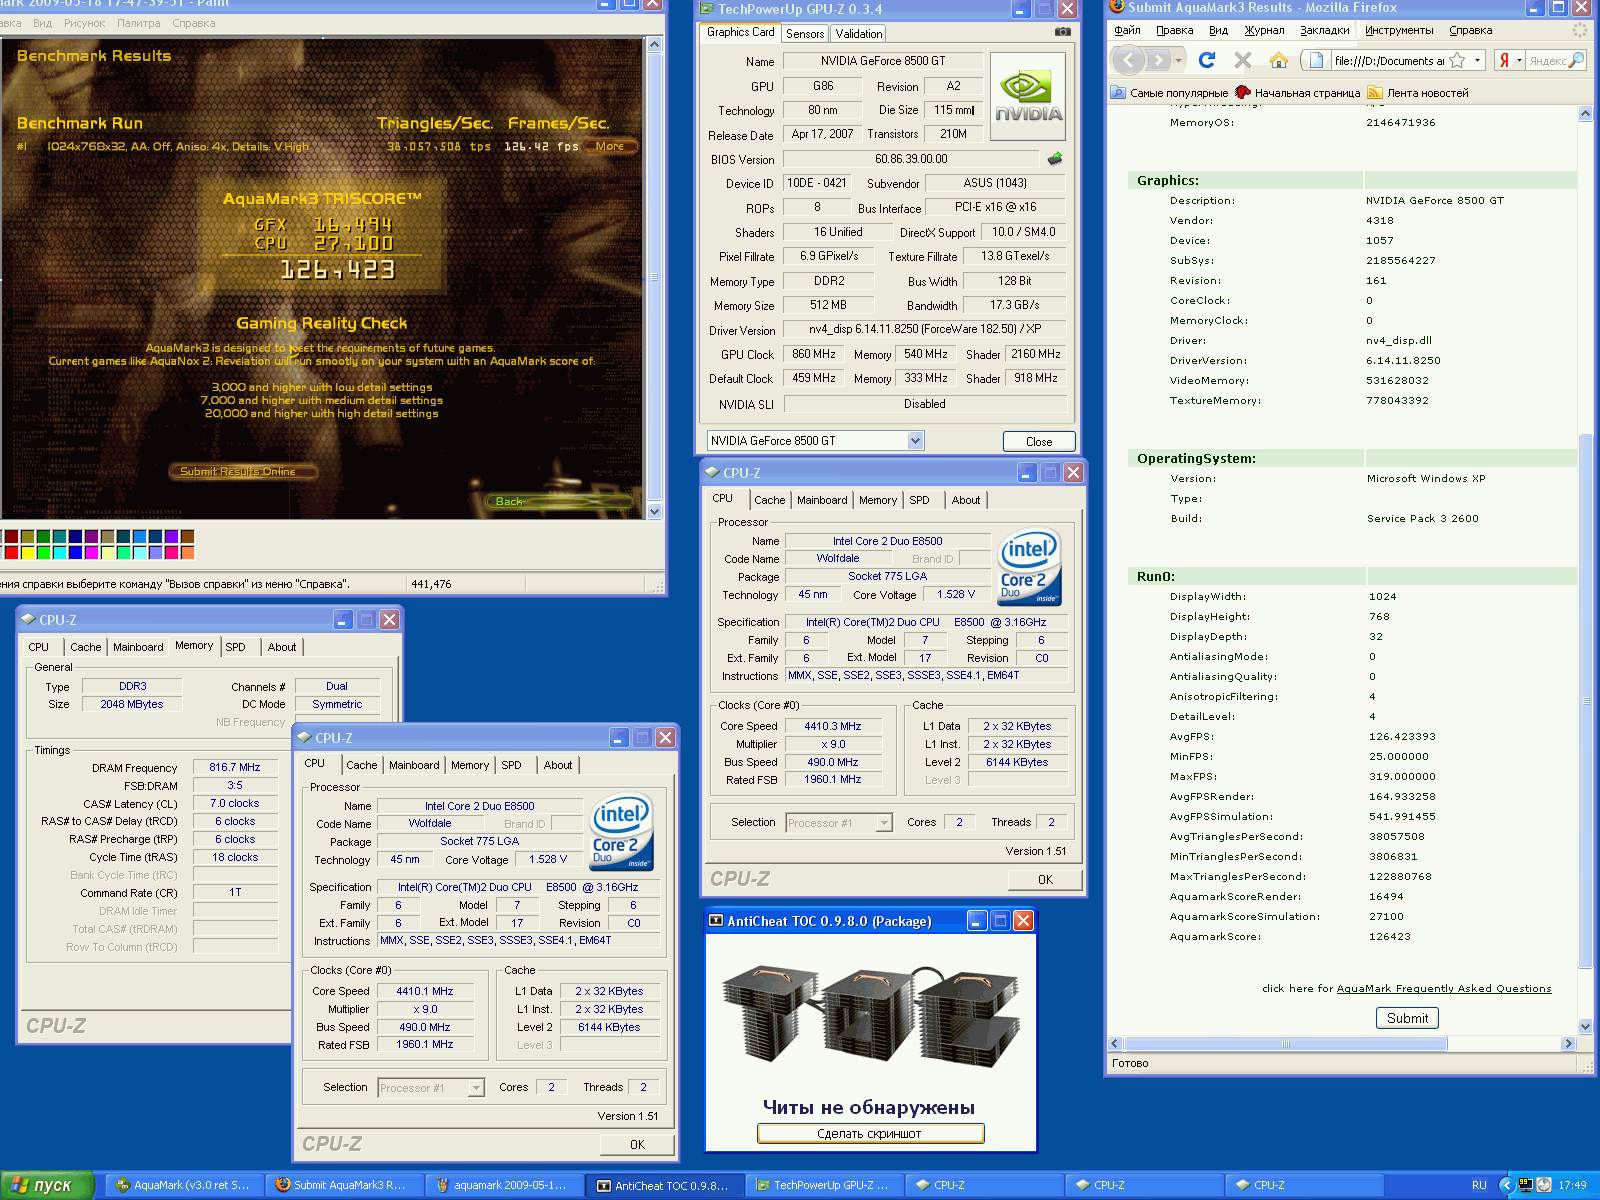Switch to Validation tab in GPU-Z
Image resolution: width=1600 pixels, height=1200 pixels.
pos(858,34)
